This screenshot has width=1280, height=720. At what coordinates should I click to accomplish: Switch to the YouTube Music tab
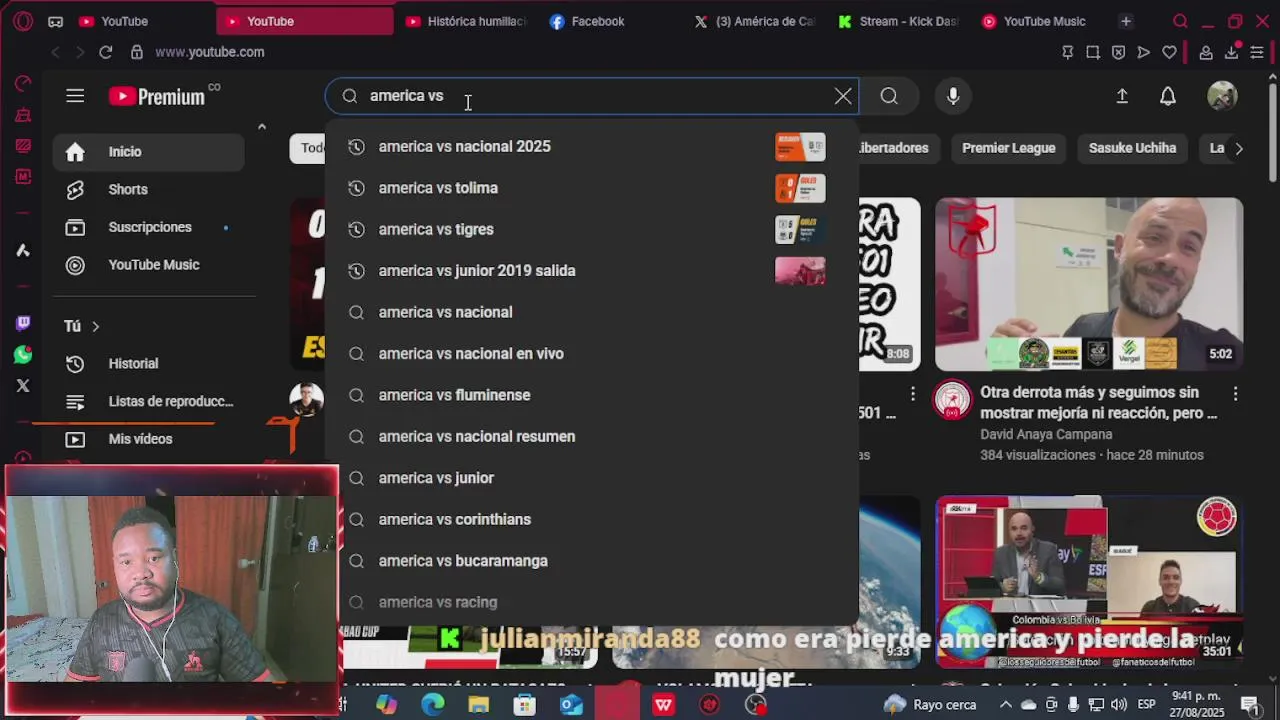(1034, 21)
